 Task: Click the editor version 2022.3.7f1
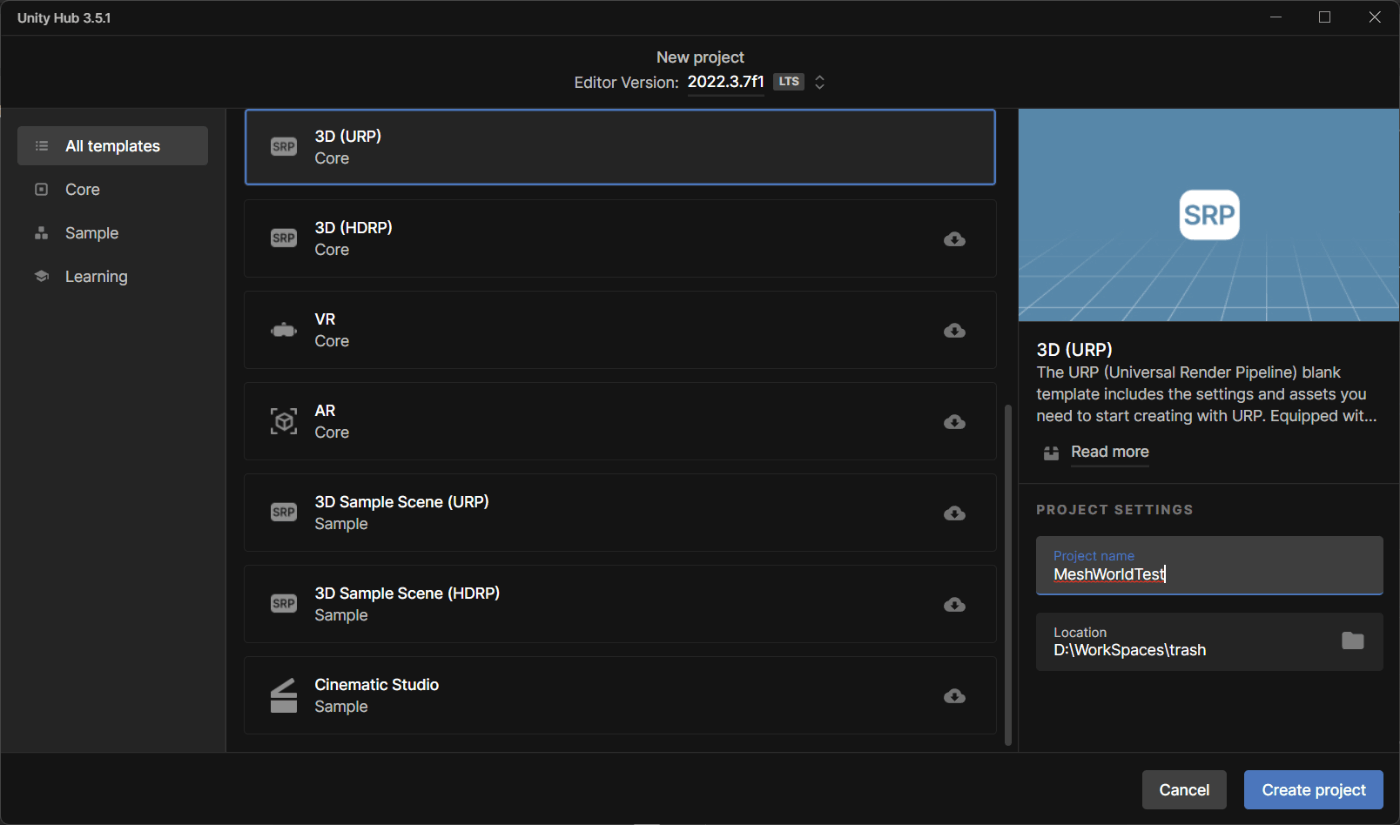coord(725,82)
